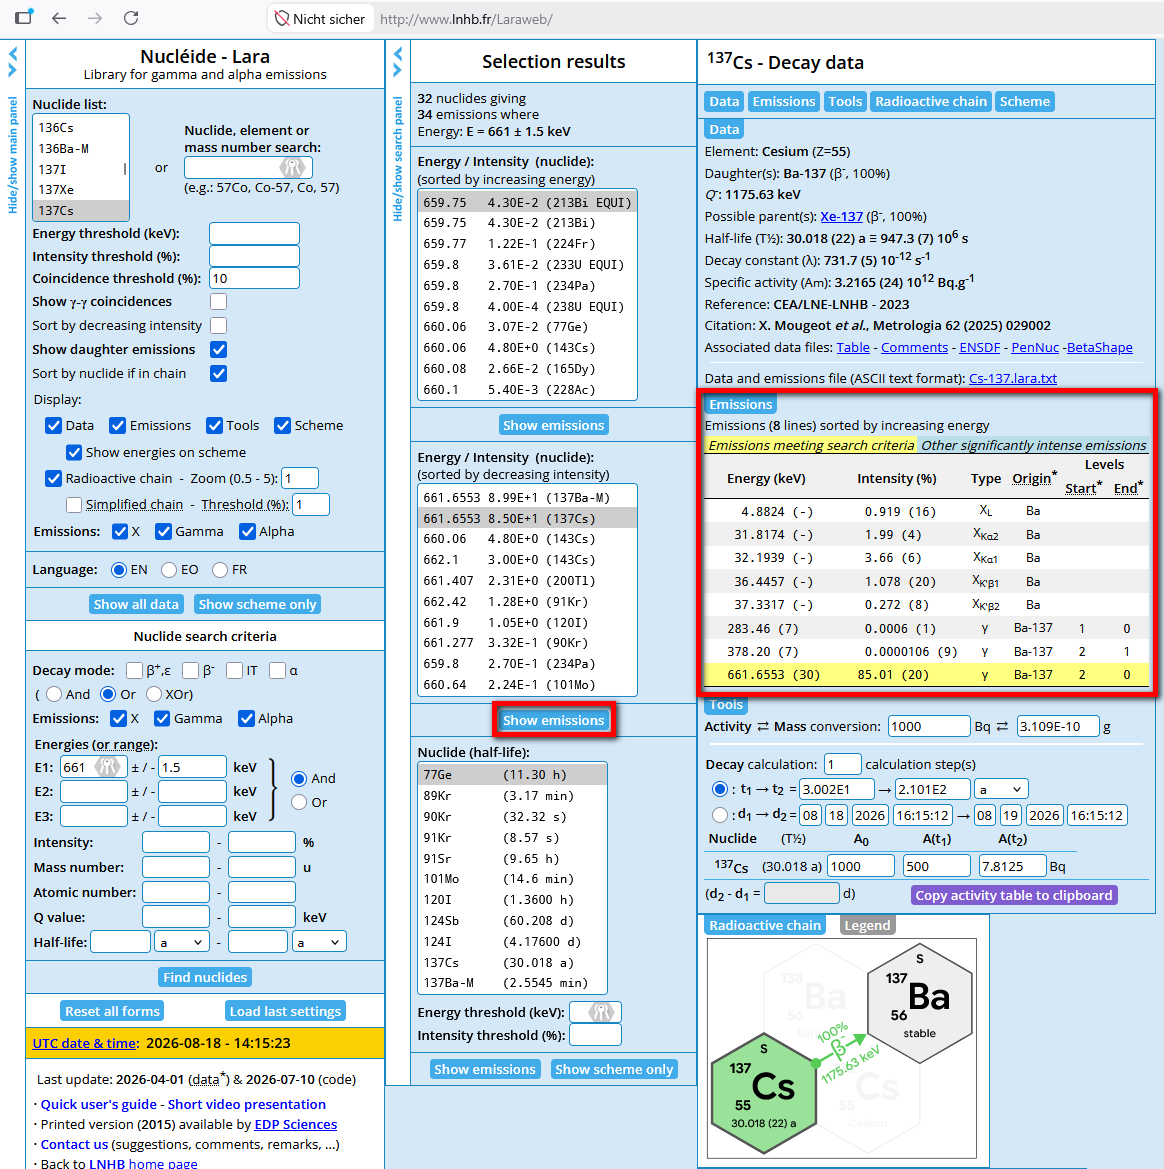Enable the Simplified chain checkbox
1164x1169 pixels.
pyautogui.click(x=74, y=505)
